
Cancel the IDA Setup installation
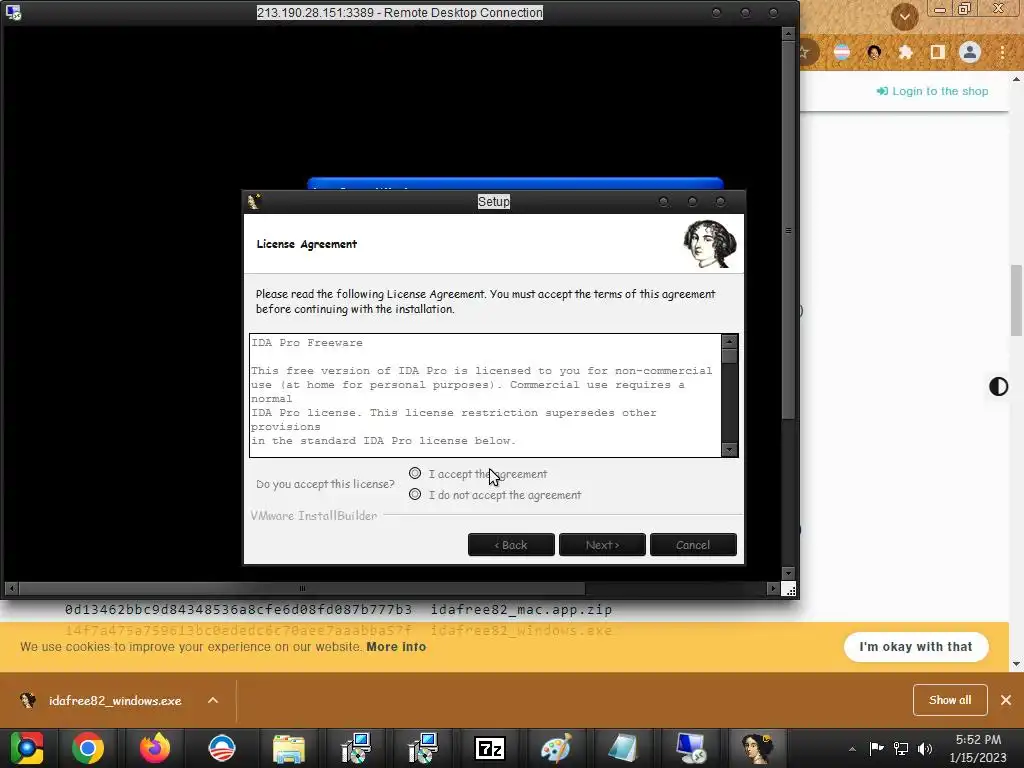click(693, 545)
